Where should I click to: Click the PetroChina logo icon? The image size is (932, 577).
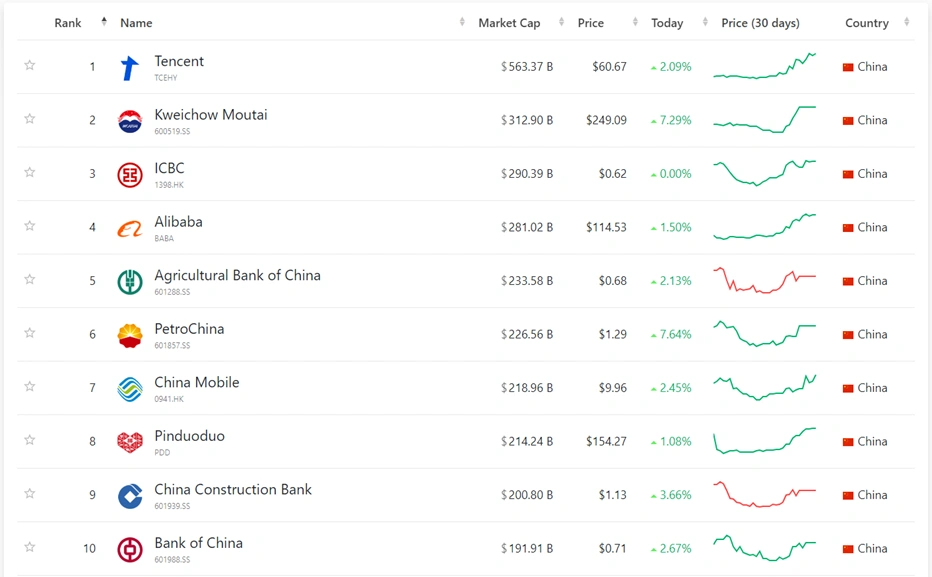(130, 335)
